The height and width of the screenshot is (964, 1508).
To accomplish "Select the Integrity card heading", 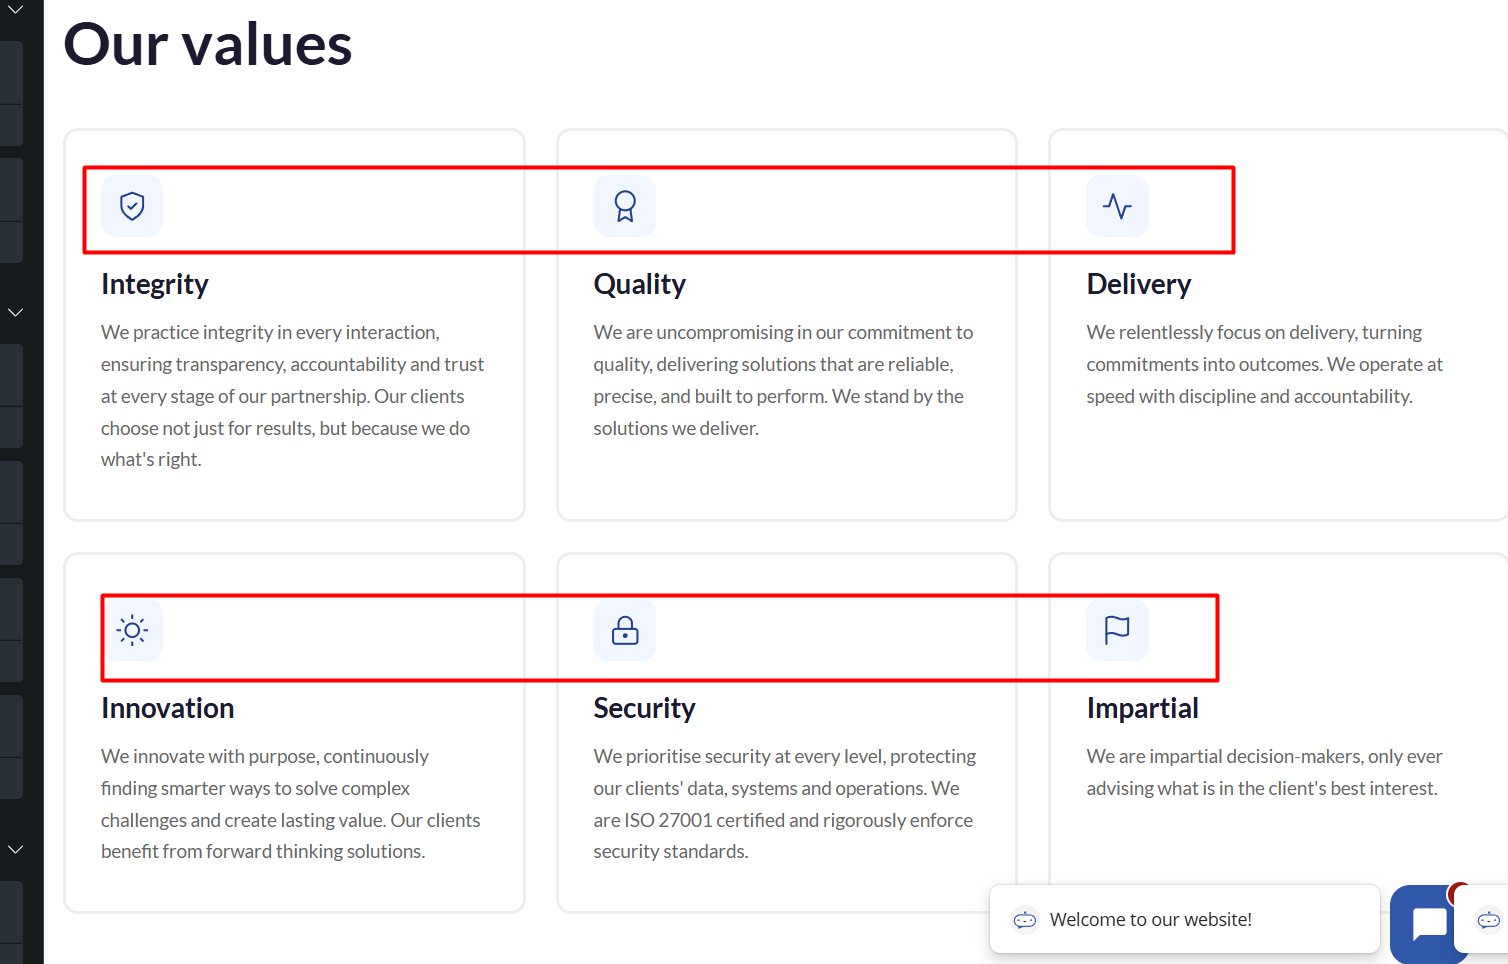I will tap(155, 284).
